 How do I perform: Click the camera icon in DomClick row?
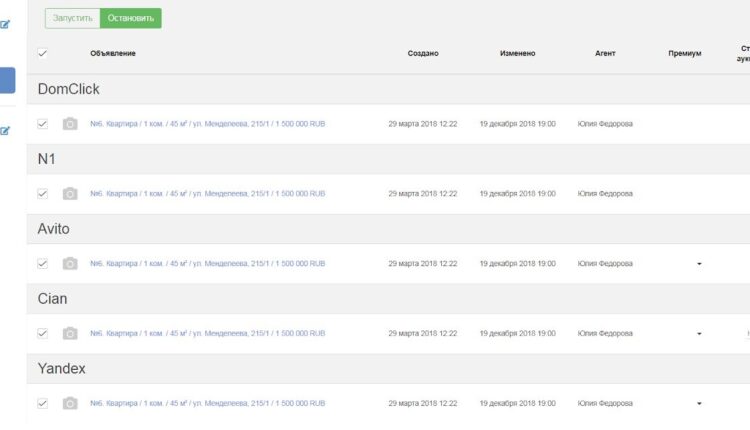[x=69, y=124]
